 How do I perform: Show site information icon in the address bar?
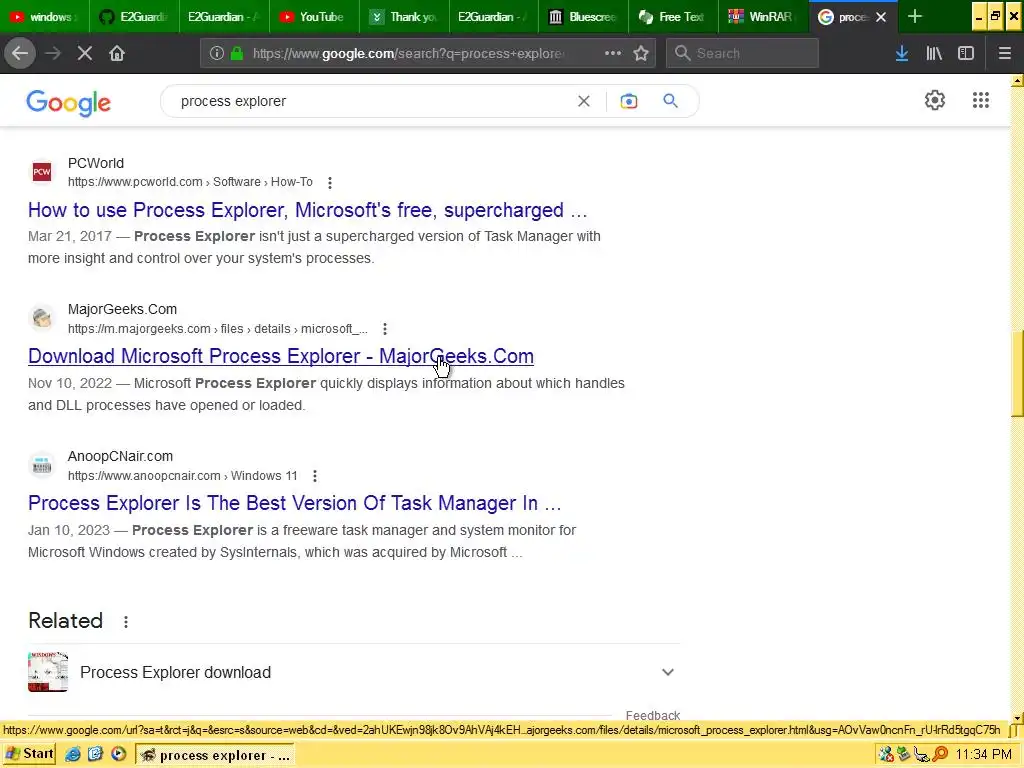pyautogui.click(x=217, y=54)
